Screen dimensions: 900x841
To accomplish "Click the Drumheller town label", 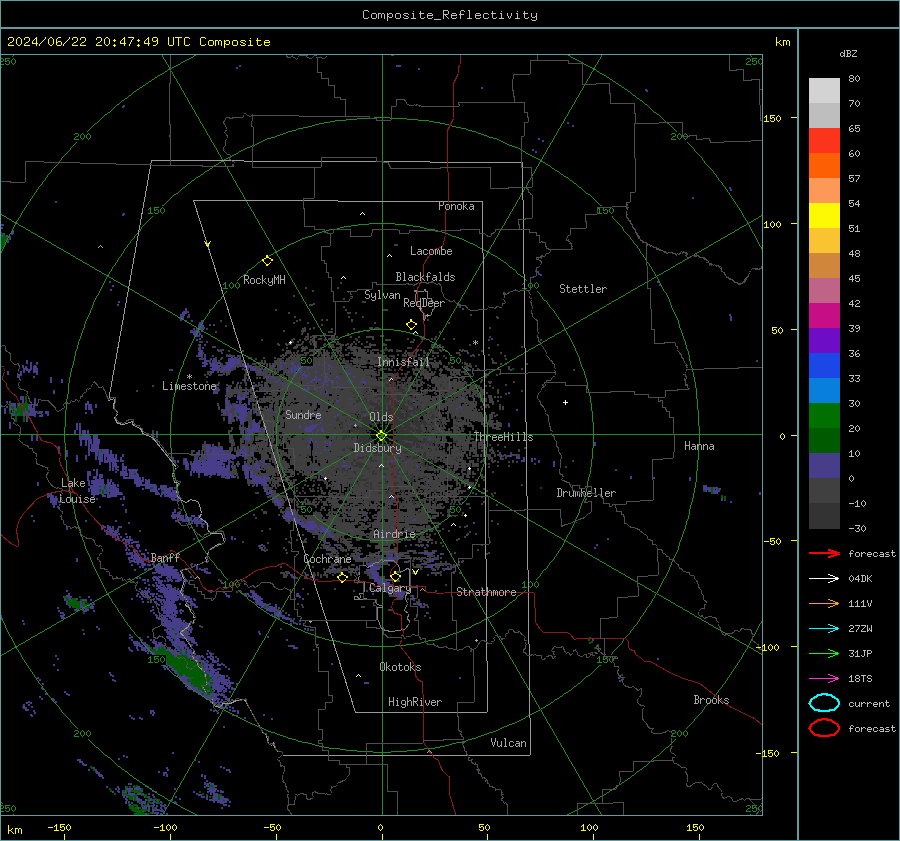I will click(586, 493).
